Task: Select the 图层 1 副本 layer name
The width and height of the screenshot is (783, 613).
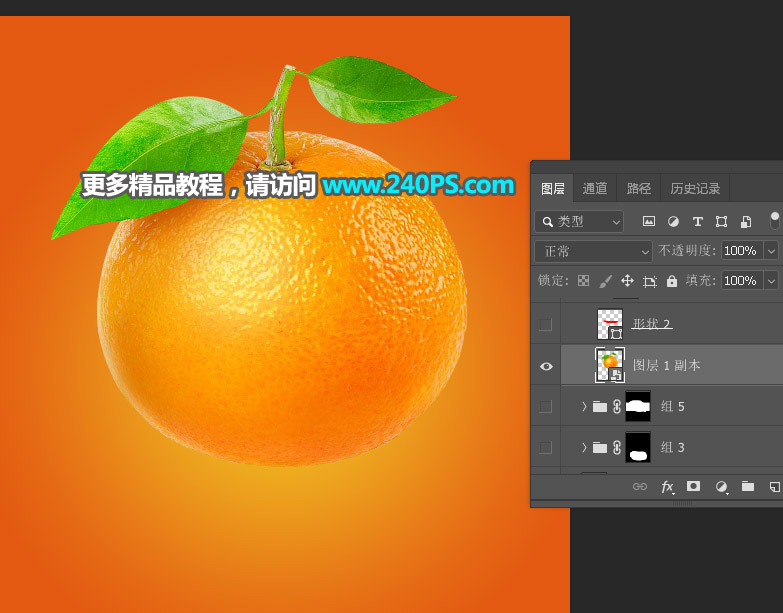Action: point(666,365)
